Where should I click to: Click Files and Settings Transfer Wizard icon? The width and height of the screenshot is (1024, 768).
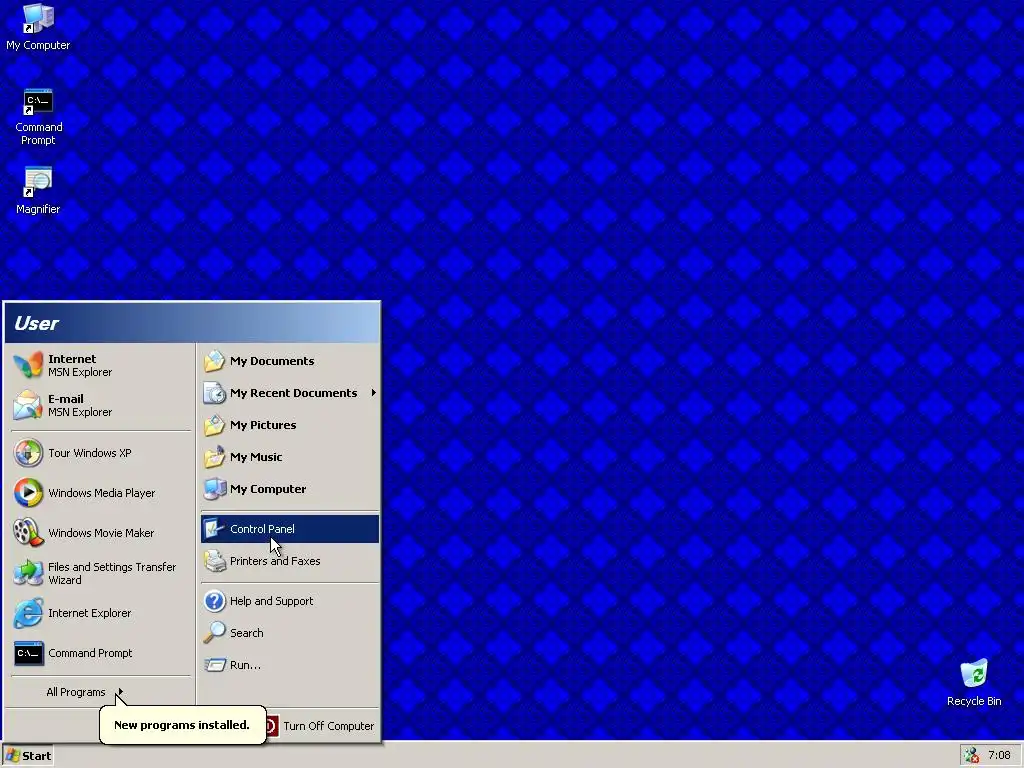point(28,573)
